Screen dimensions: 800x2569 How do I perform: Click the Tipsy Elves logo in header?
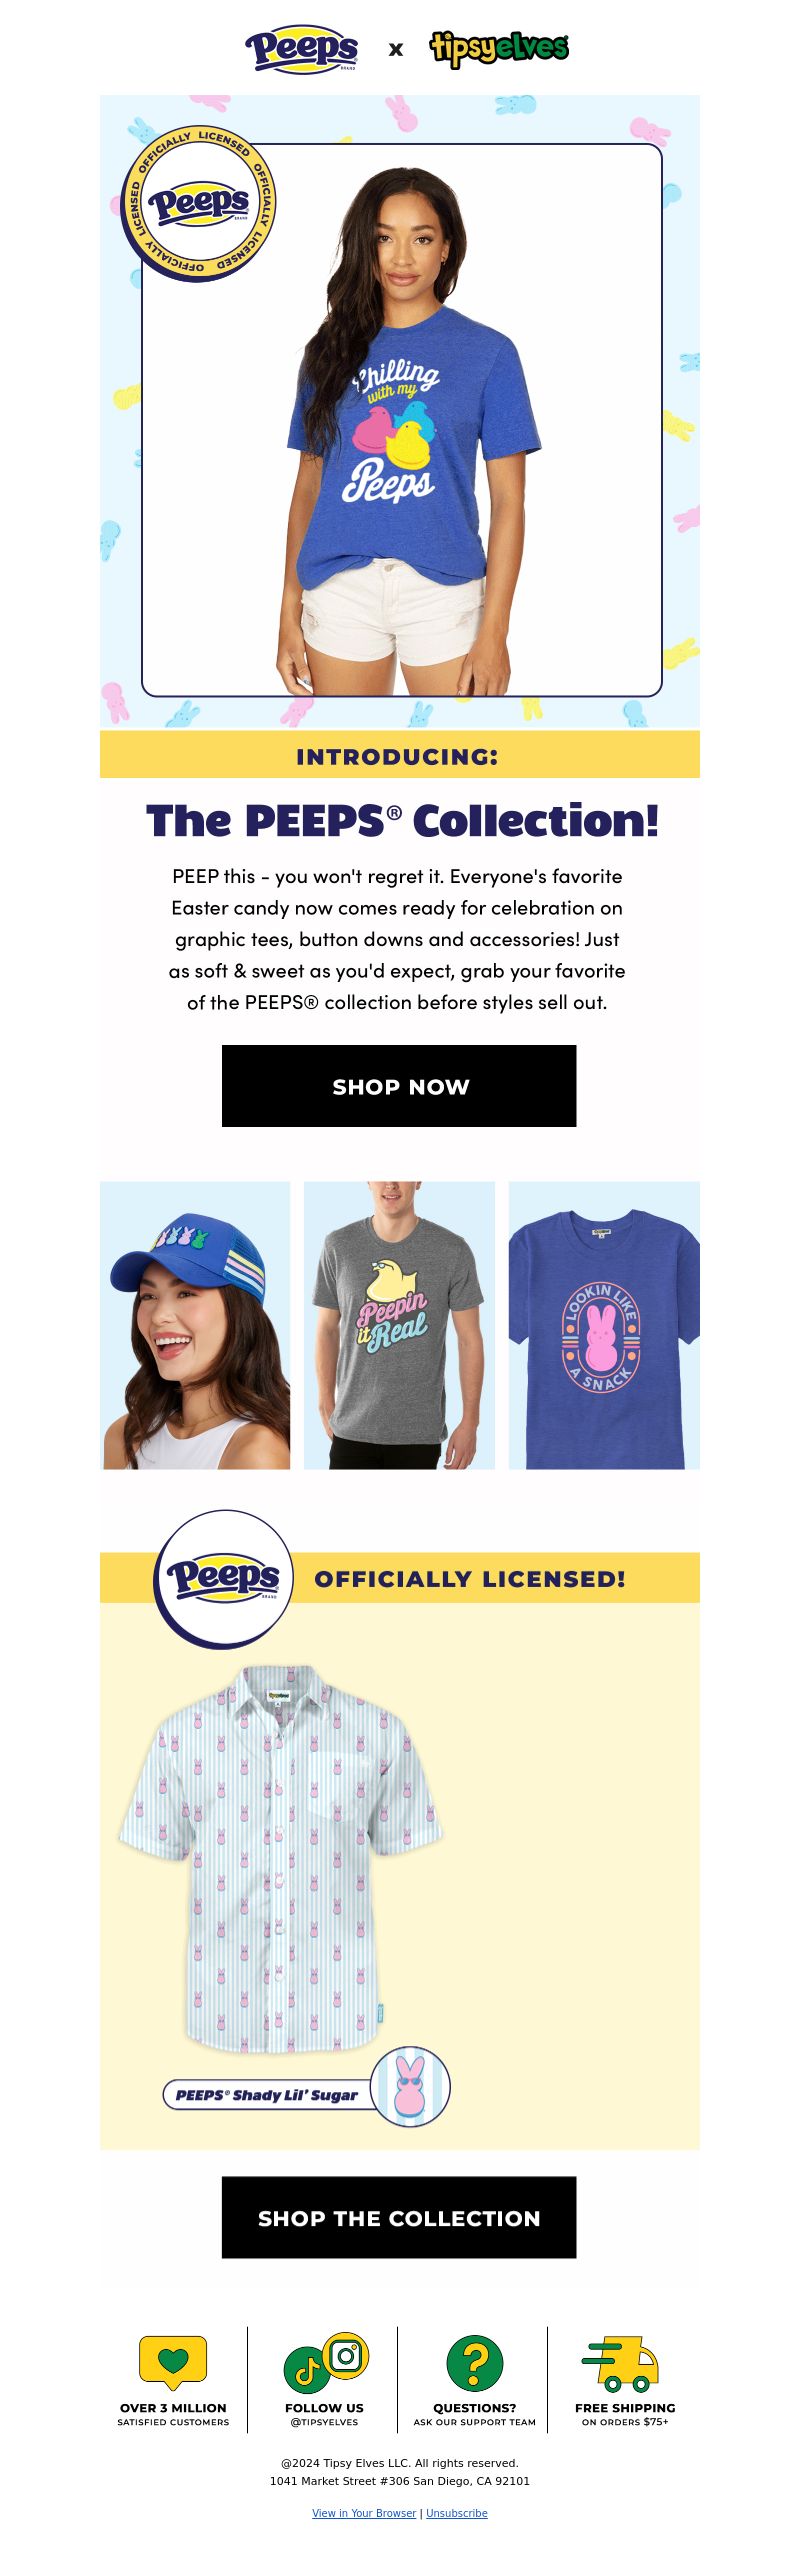click(x=499, y=47)
